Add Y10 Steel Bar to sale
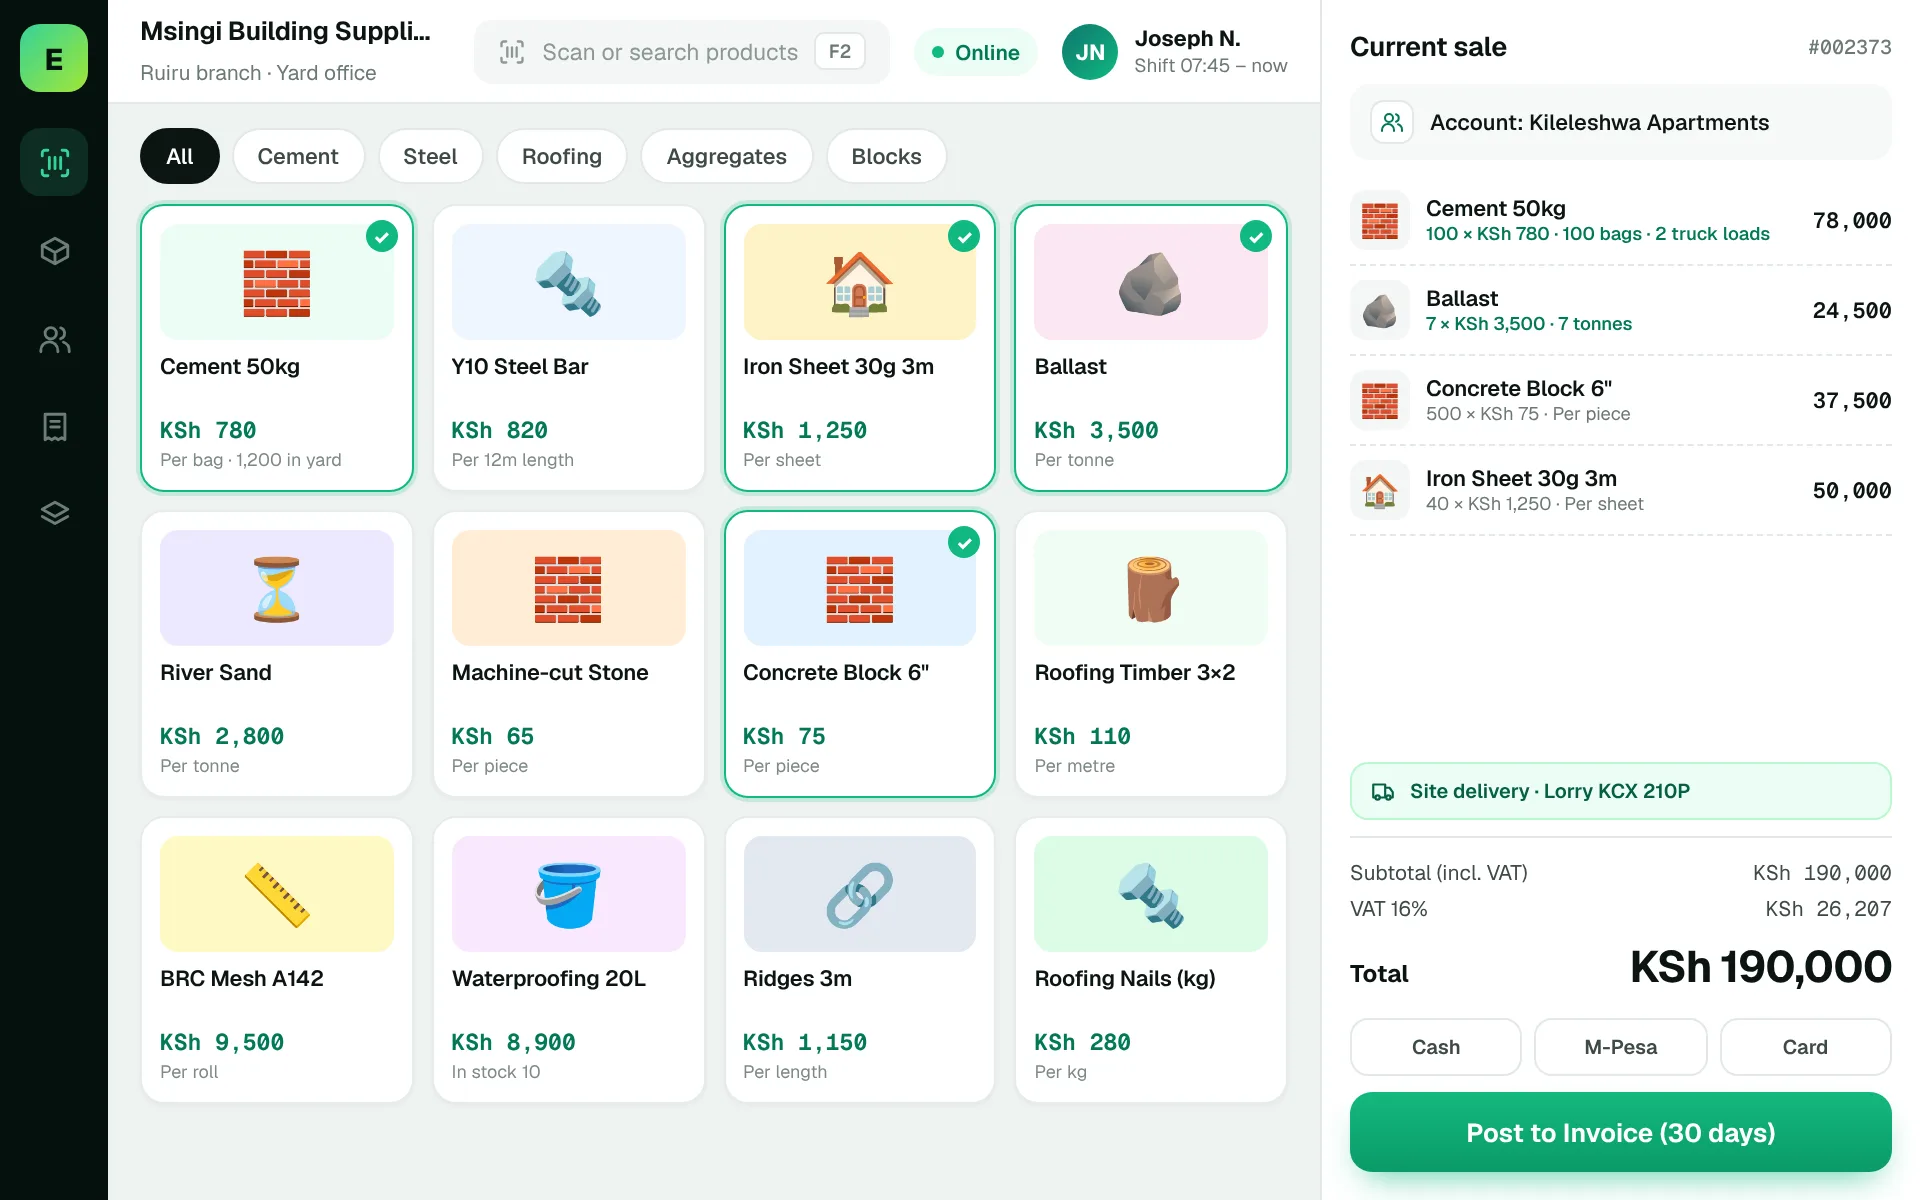 [x=568, y=348]
